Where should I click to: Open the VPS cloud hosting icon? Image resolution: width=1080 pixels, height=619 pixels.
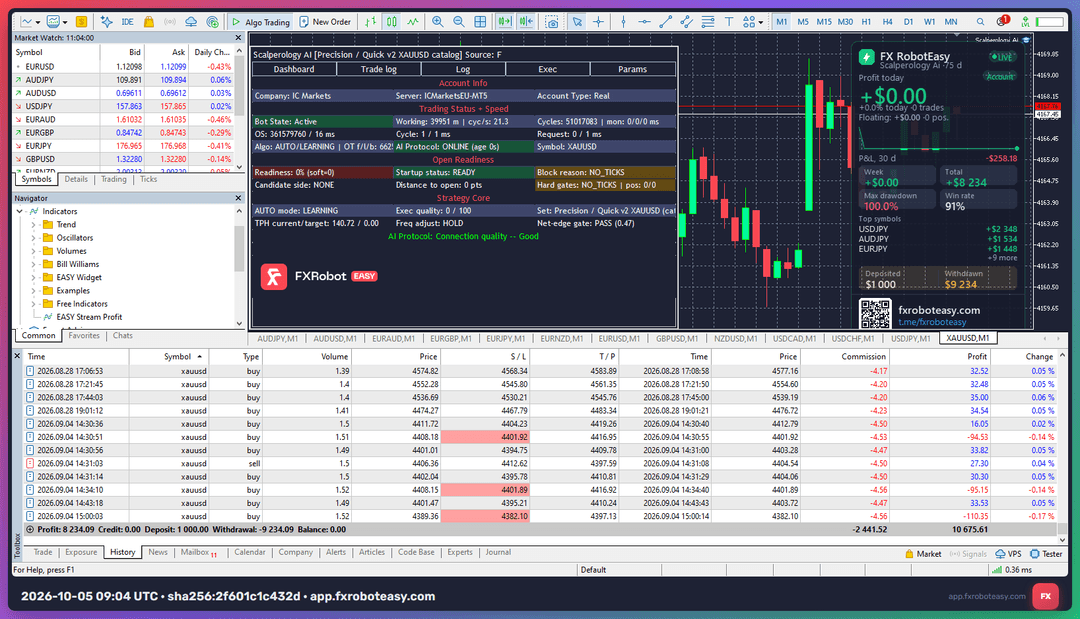191,21
